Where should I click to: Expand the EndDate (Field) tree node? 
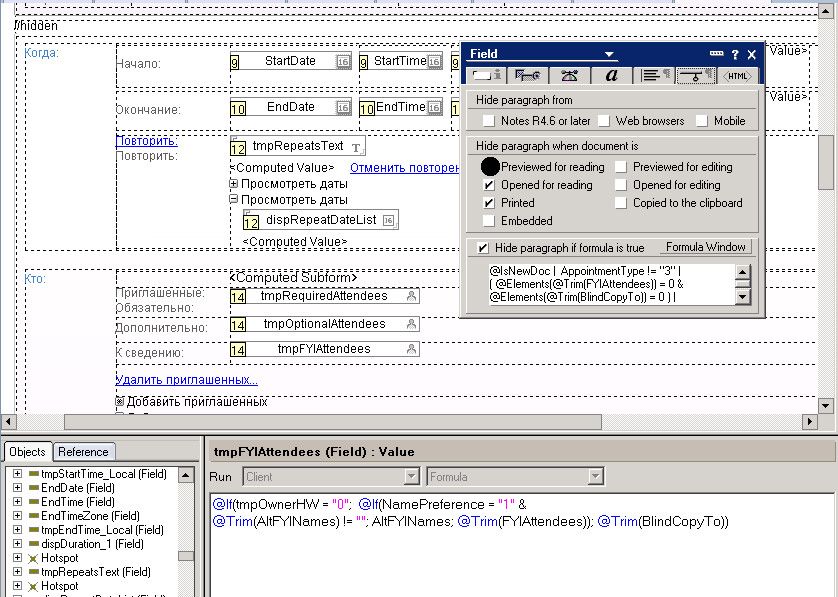[17, 488]
